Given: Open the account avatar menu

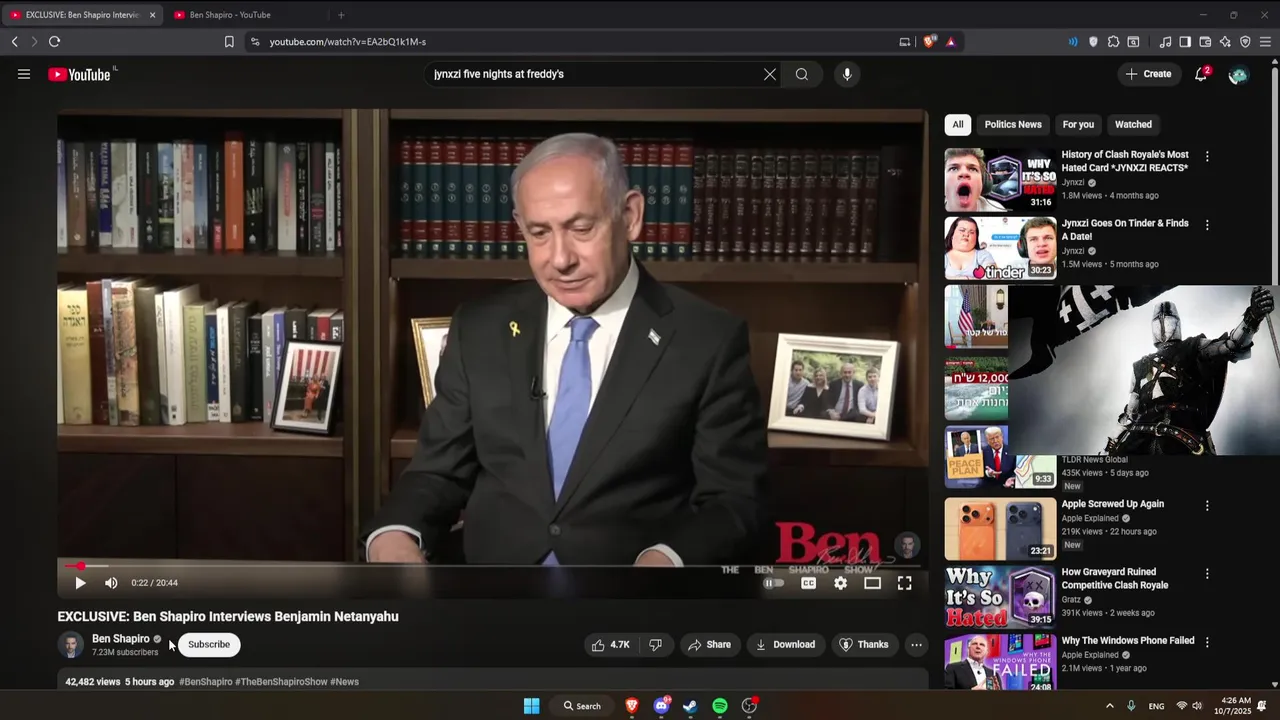Looking at the screenshot, I should [x=1238, y=75].
